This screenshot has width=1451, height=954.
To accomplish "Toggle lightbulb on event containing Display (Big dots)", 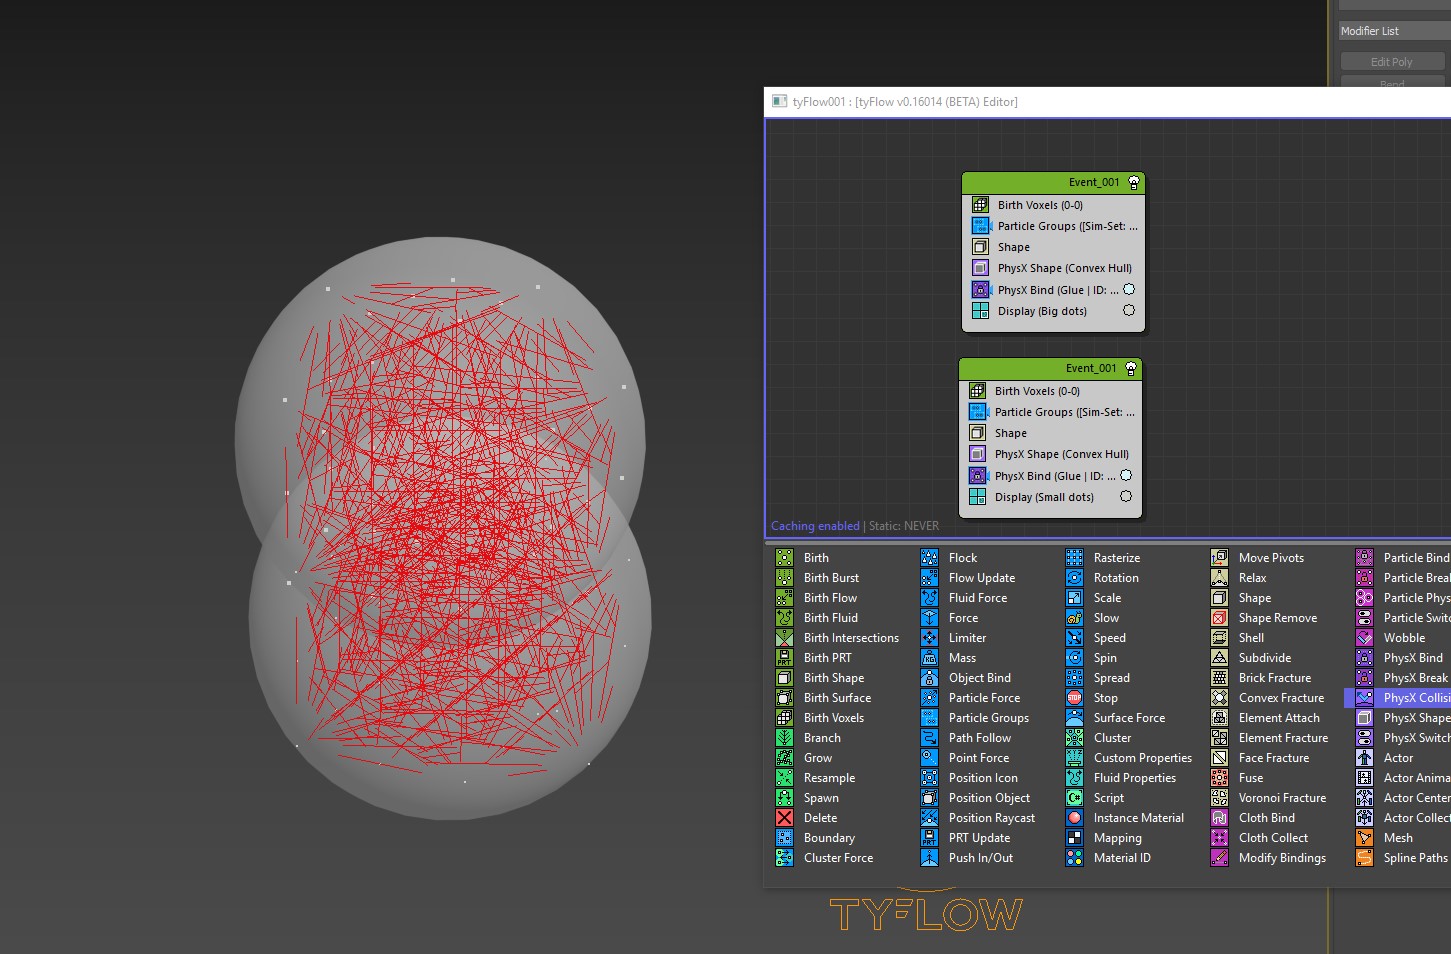I will 1134,183.
